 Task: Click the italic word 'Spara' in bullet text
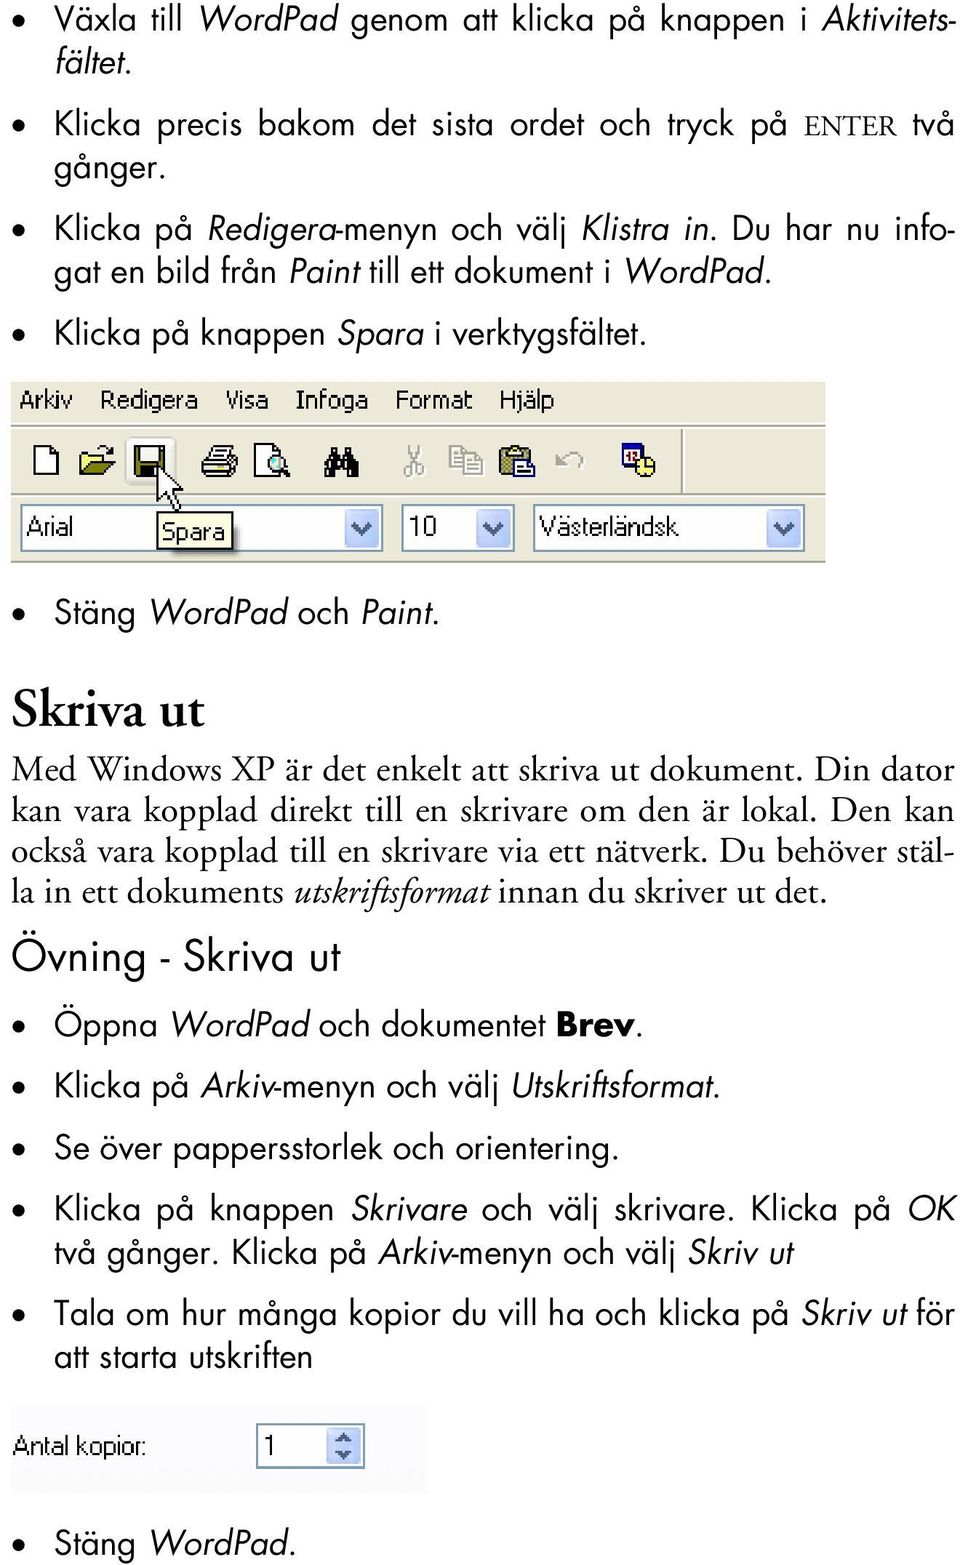point(381,334)
